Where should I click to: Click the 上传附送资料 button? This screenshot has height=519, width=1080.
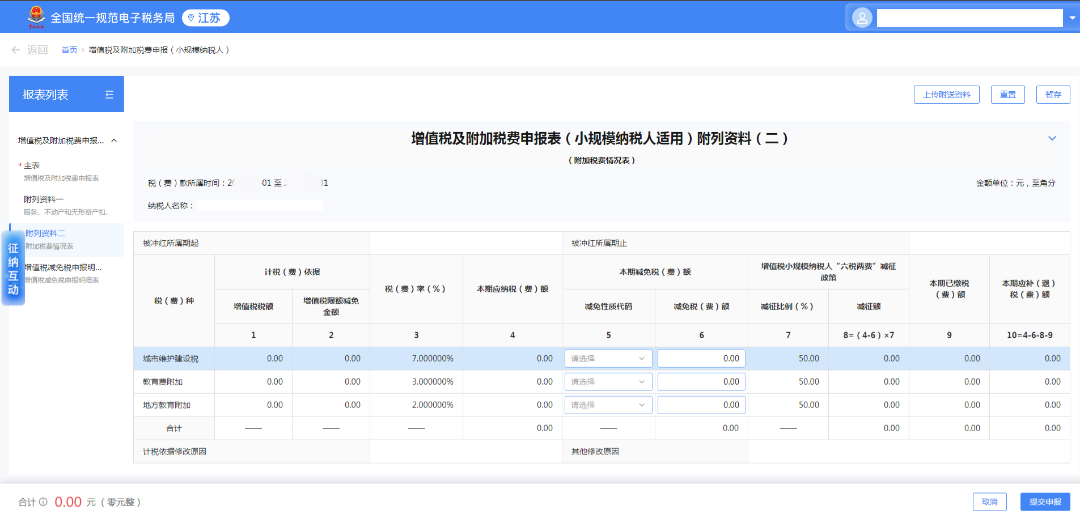click(946, 95)
